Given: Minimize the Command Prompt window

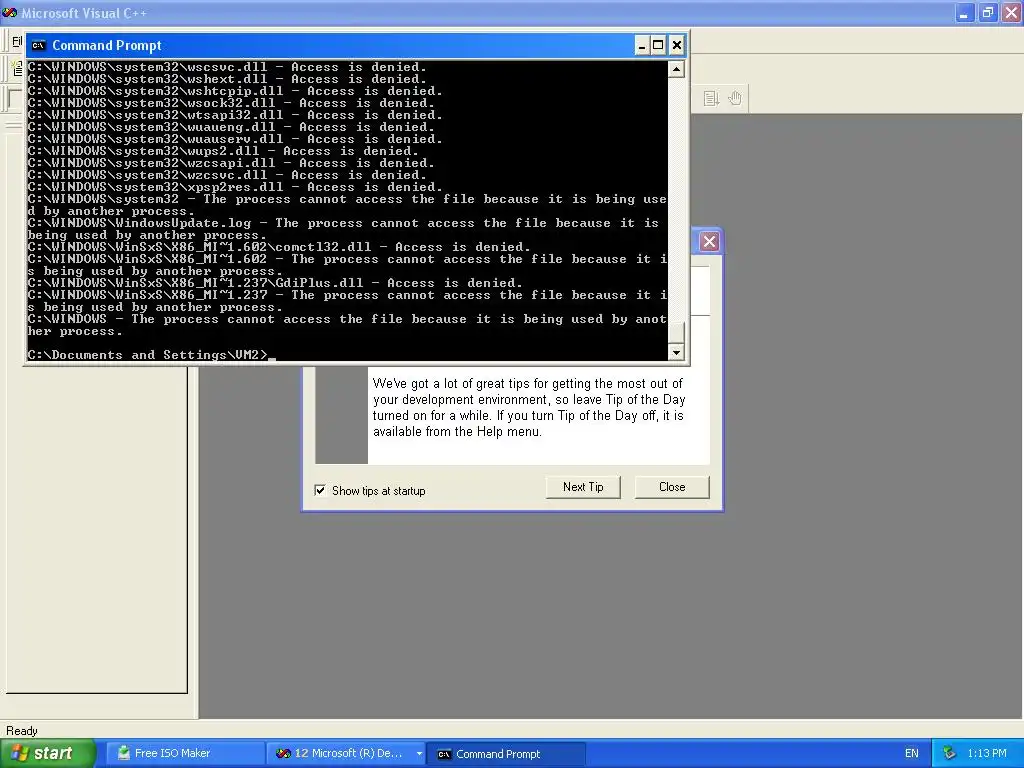Looking at the screenshot, I should [x=641, y=45].
